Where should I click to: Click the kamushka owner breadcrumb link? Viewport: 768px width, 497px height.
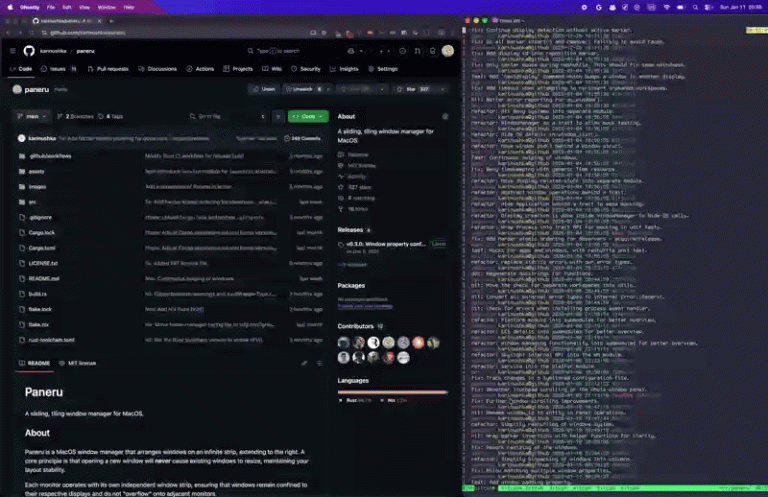click(53, 51)
